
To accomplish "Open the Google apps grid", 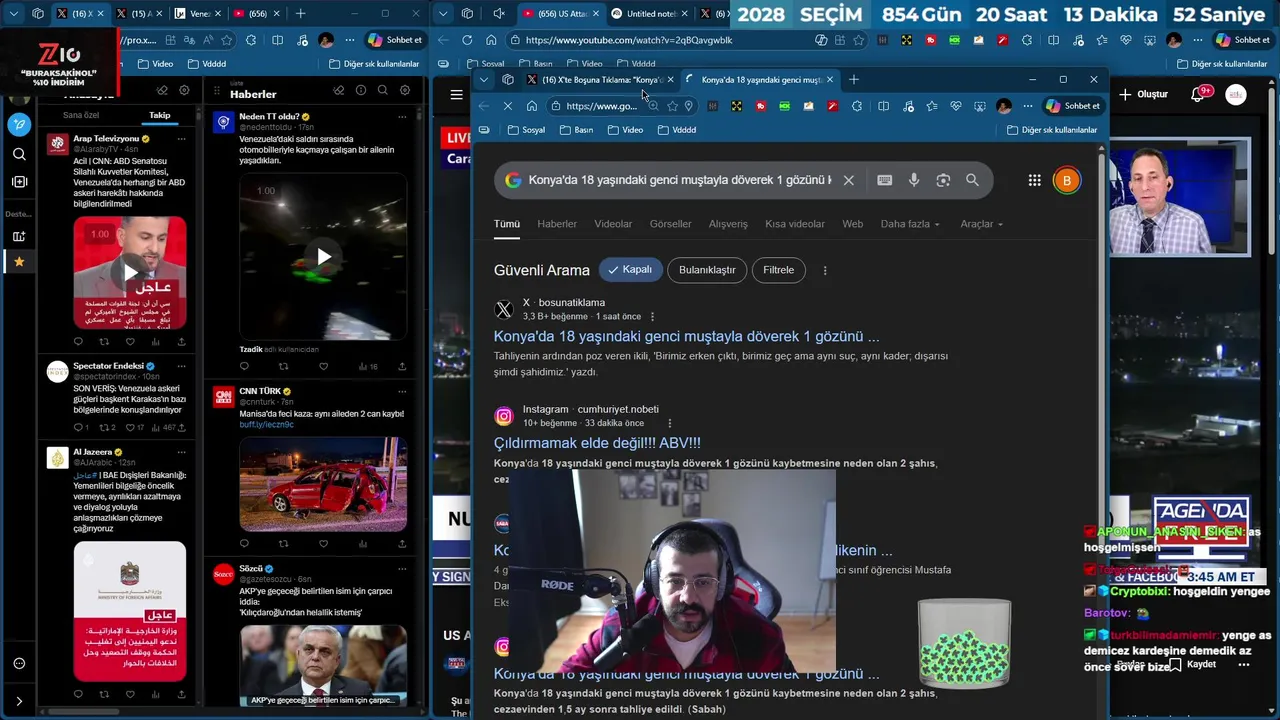I will (1034, 180).
